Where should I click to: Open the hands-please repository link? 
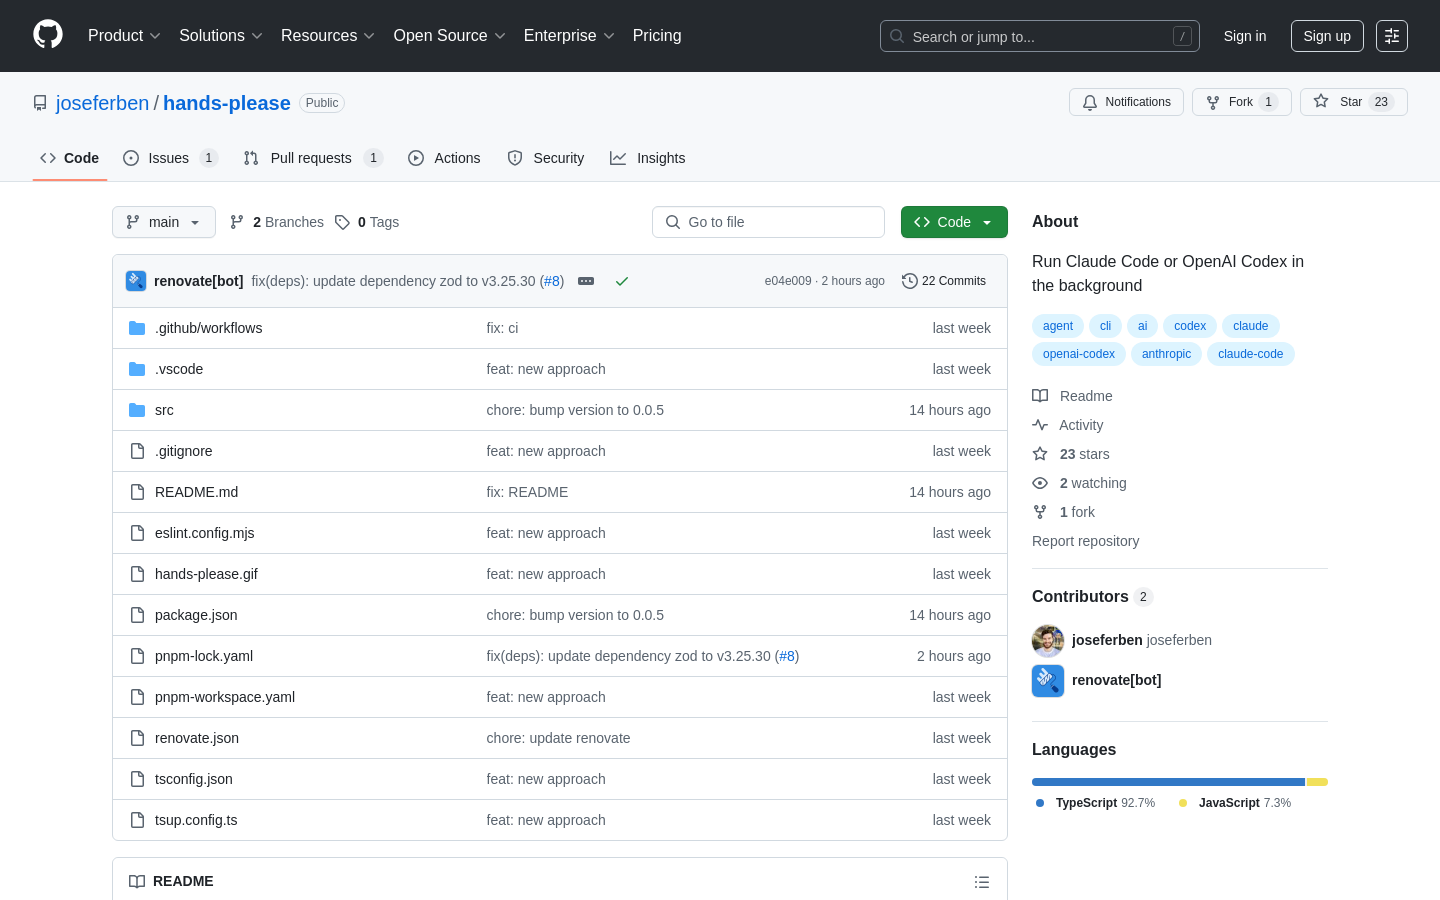227,103
